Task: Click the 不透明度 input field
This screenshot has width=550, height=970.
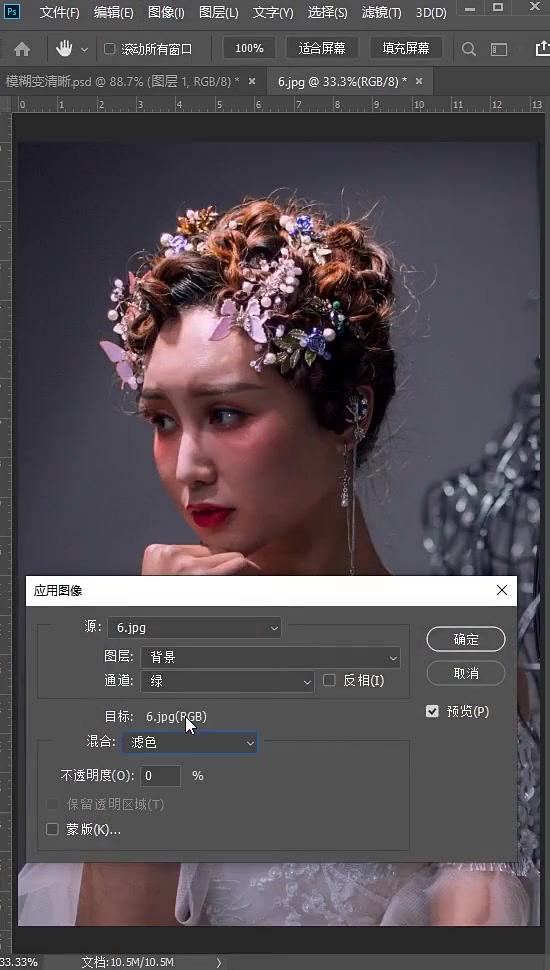Action: click(161, 776)
